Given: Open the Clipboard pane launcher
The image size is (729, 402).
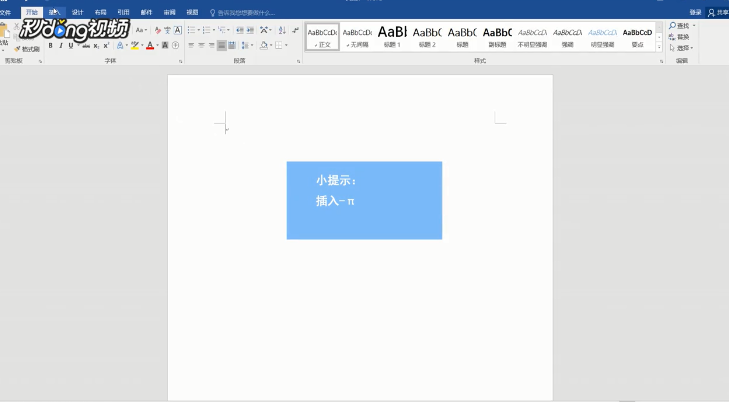Looking at the screenshot, I should coord(40,61).
